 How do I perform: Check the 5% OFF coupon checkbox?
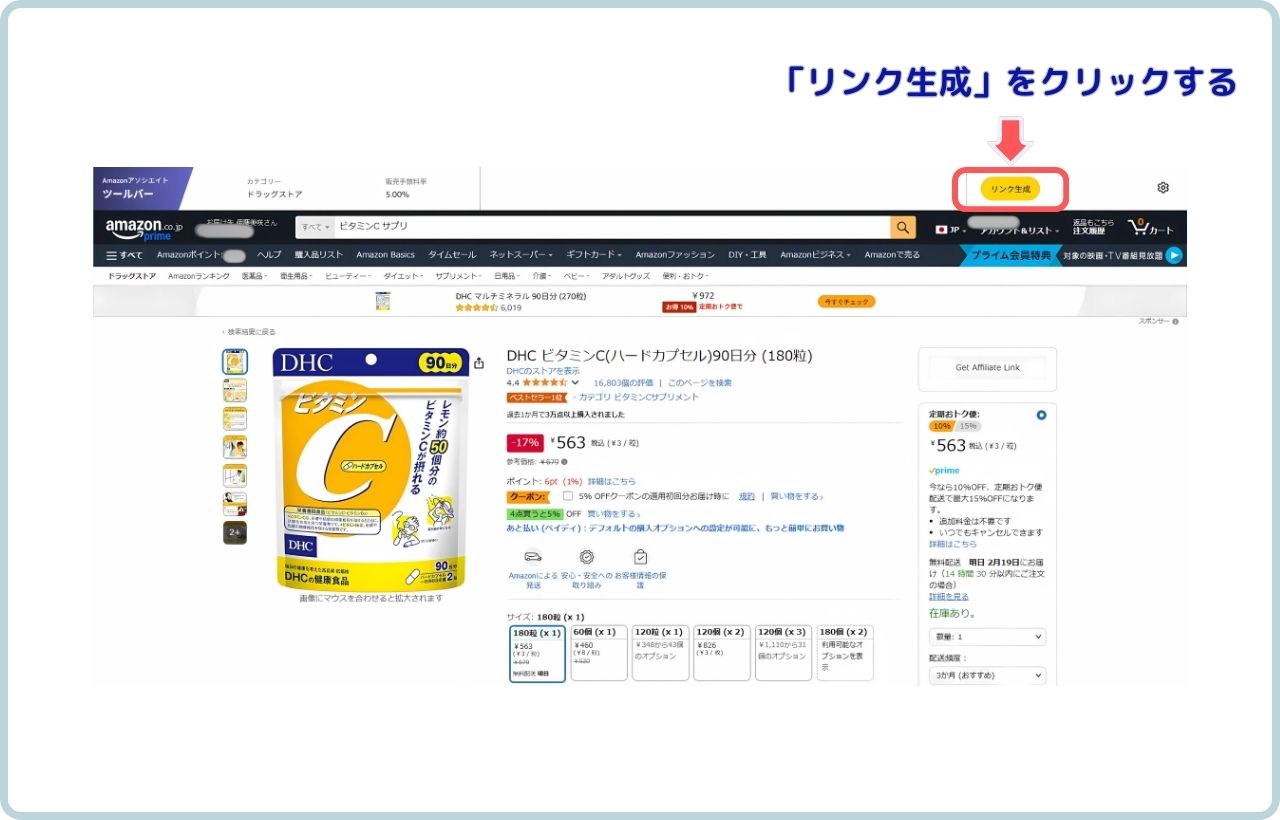pyautogui.click(x=568, y=495)
